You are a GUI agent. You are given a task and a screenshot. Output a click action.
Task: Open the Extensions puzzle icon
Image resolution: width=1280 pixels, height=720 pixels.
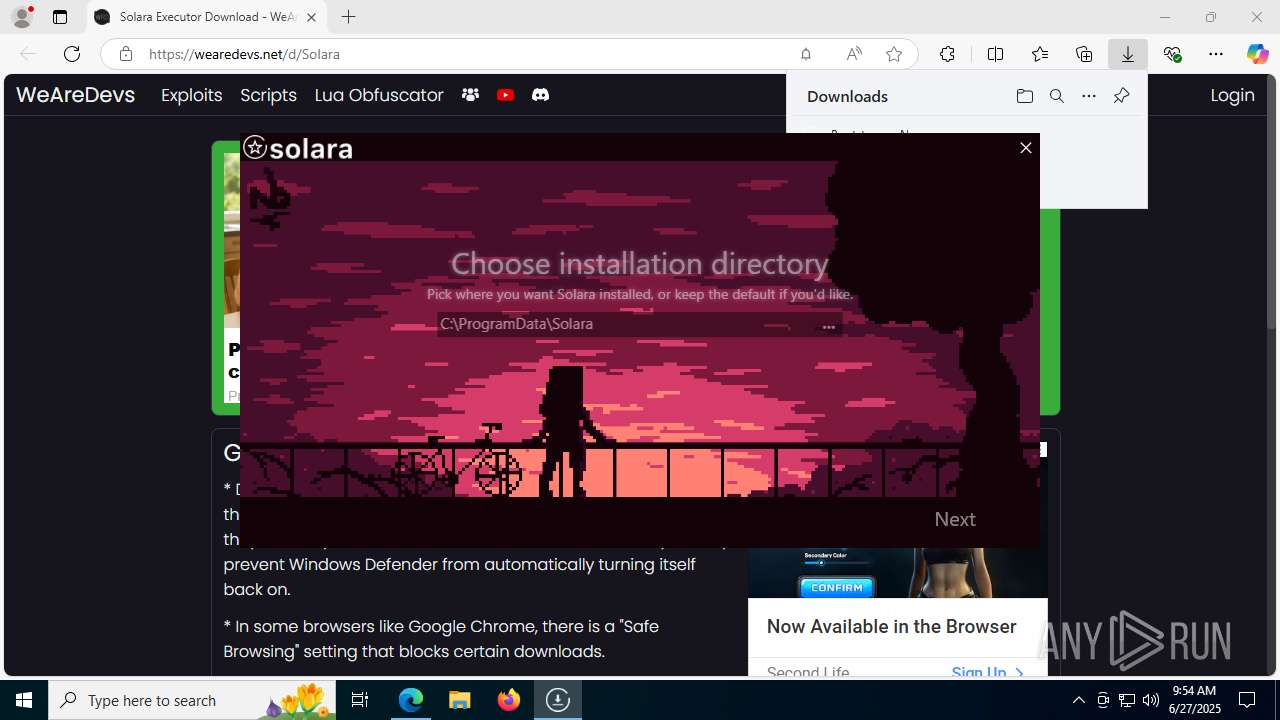pyautogui.click(x=947, y=54)
